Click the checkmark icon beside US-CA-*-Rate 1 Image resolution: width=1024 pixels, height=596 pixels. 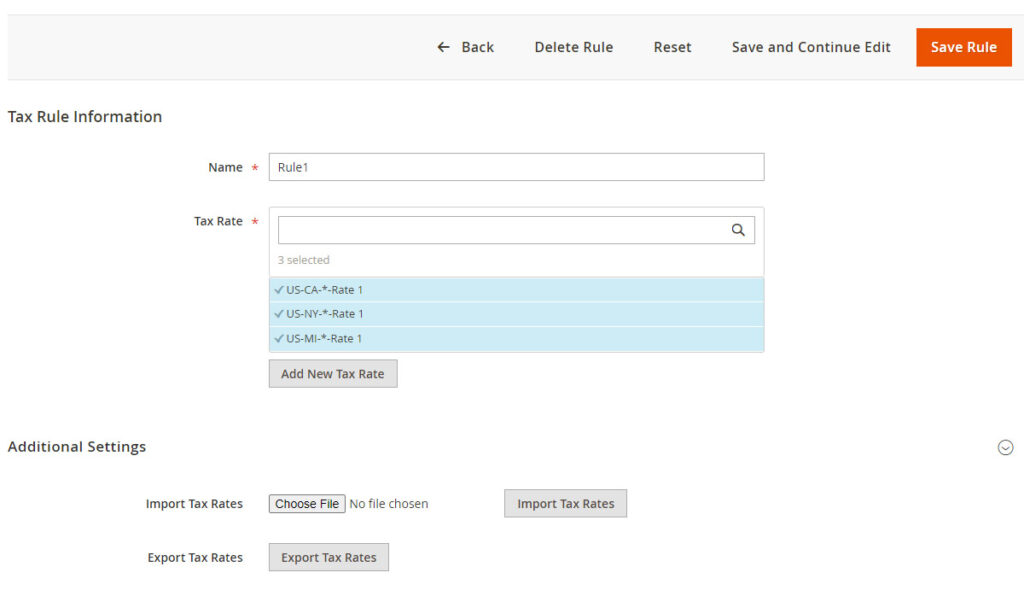(x=279, y=289)
